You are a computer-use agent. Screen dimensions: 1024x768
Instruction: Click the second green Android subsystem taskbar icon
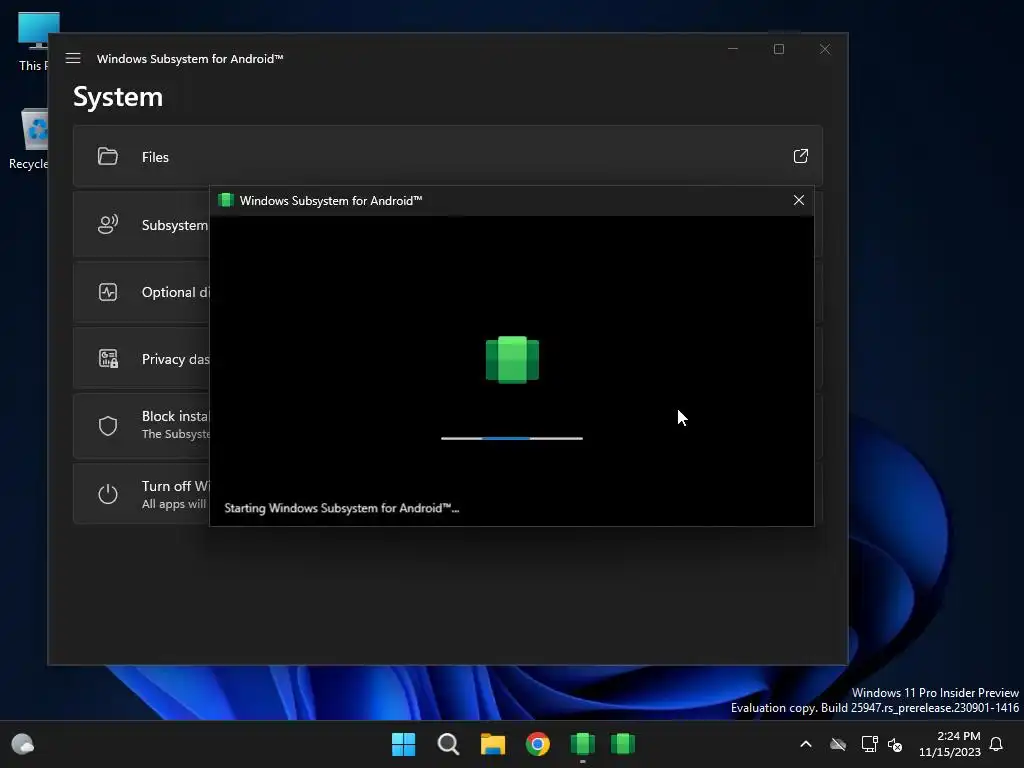(x=622, y=744)
